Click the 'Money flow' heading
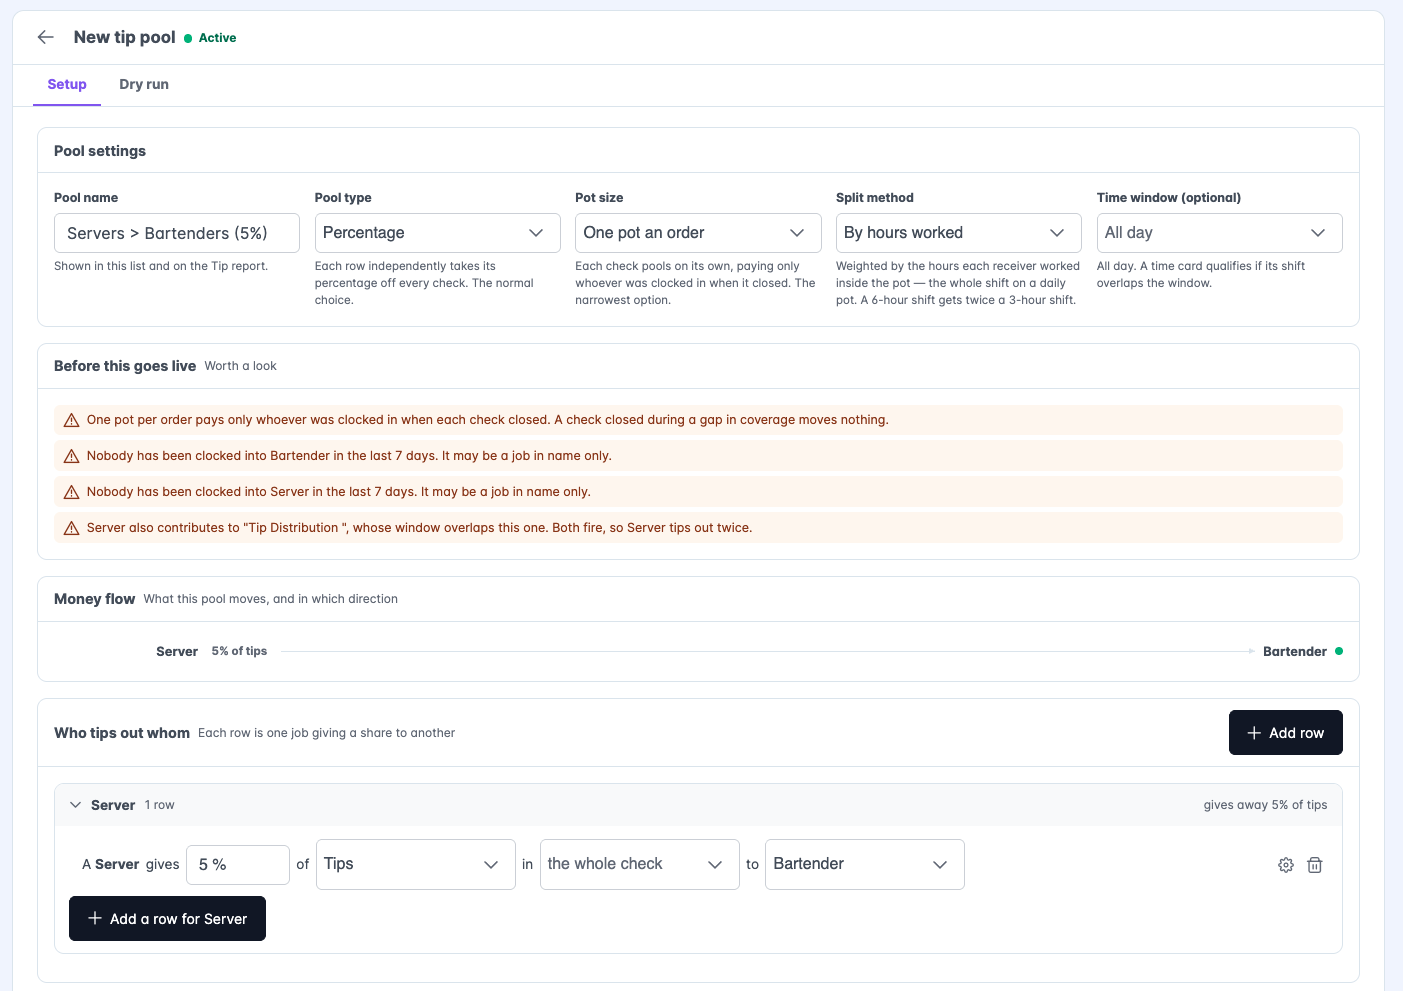 (94, 599)
